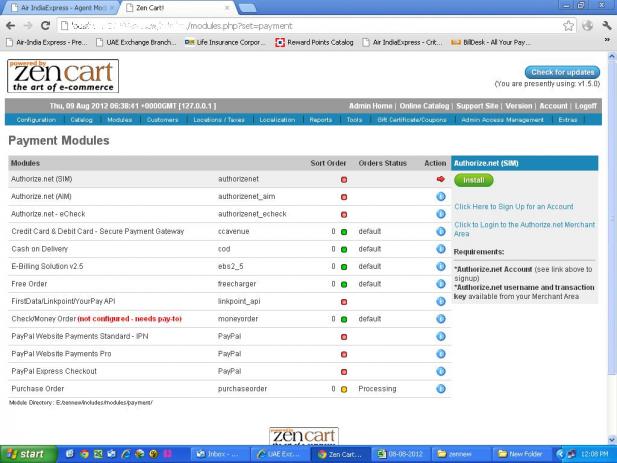Open the Reward Points Catalog bookmark
The height and width of the screenshot is (463, 617).
(314, 42)
